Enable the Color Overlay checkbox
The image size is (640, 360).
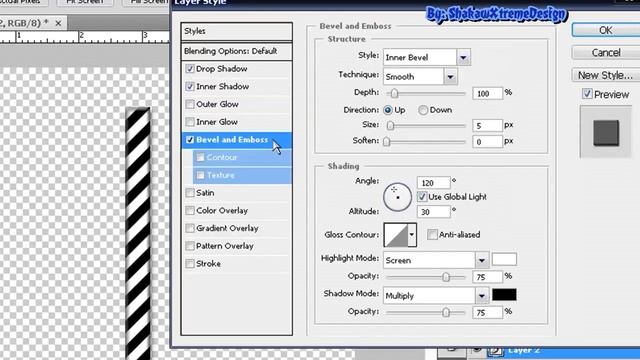tap(189, 211)
